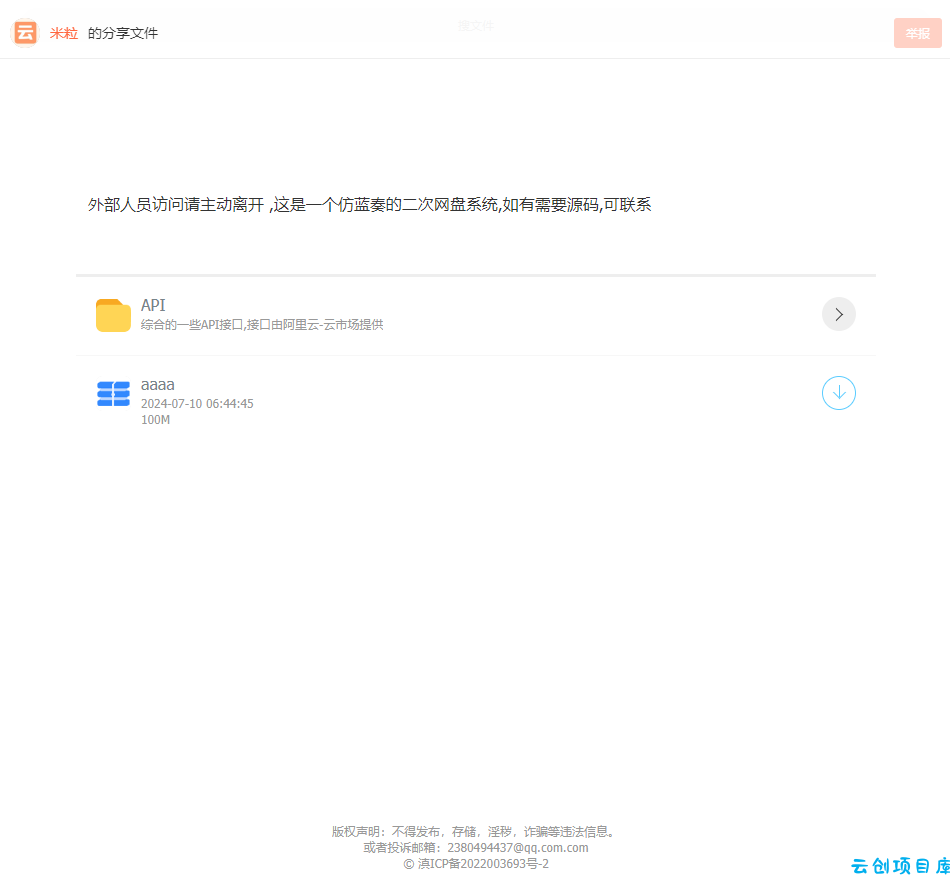
Task: Open the 滇ICP备2022003693号-2 link
Action: (x=483, y=864)
